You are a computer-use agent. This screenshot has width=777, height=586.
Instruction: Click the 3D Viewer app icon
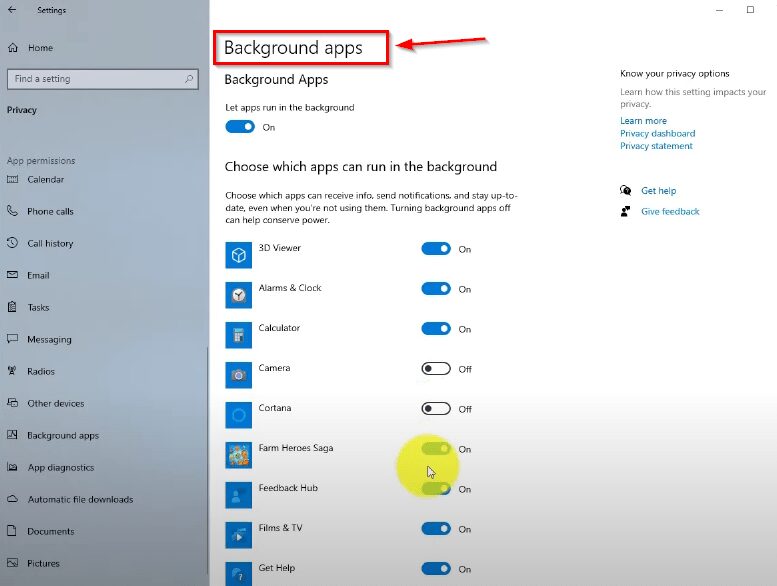pyautogui.click(x=238, y=255)
